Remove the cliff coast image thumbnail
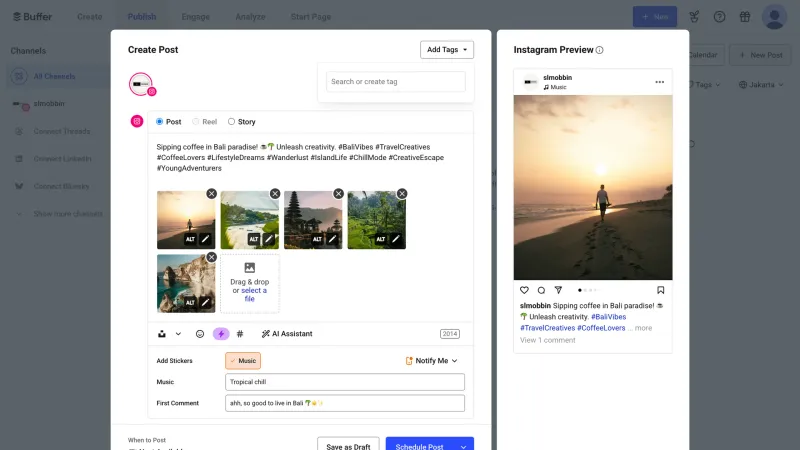The height and width of the screenshot is (450, 800). pos(211,257)
